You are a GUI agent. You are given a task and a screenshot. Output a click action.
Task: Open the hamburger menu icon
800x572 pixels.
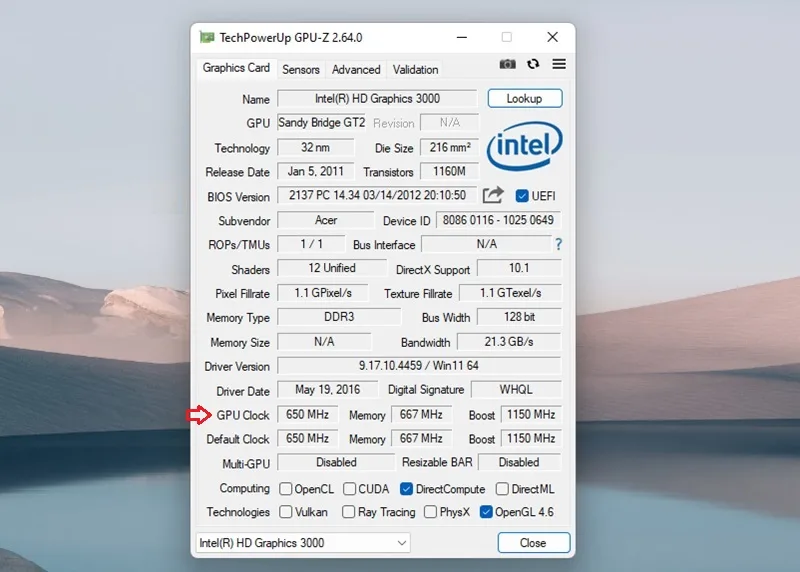(x=559, y=64)
